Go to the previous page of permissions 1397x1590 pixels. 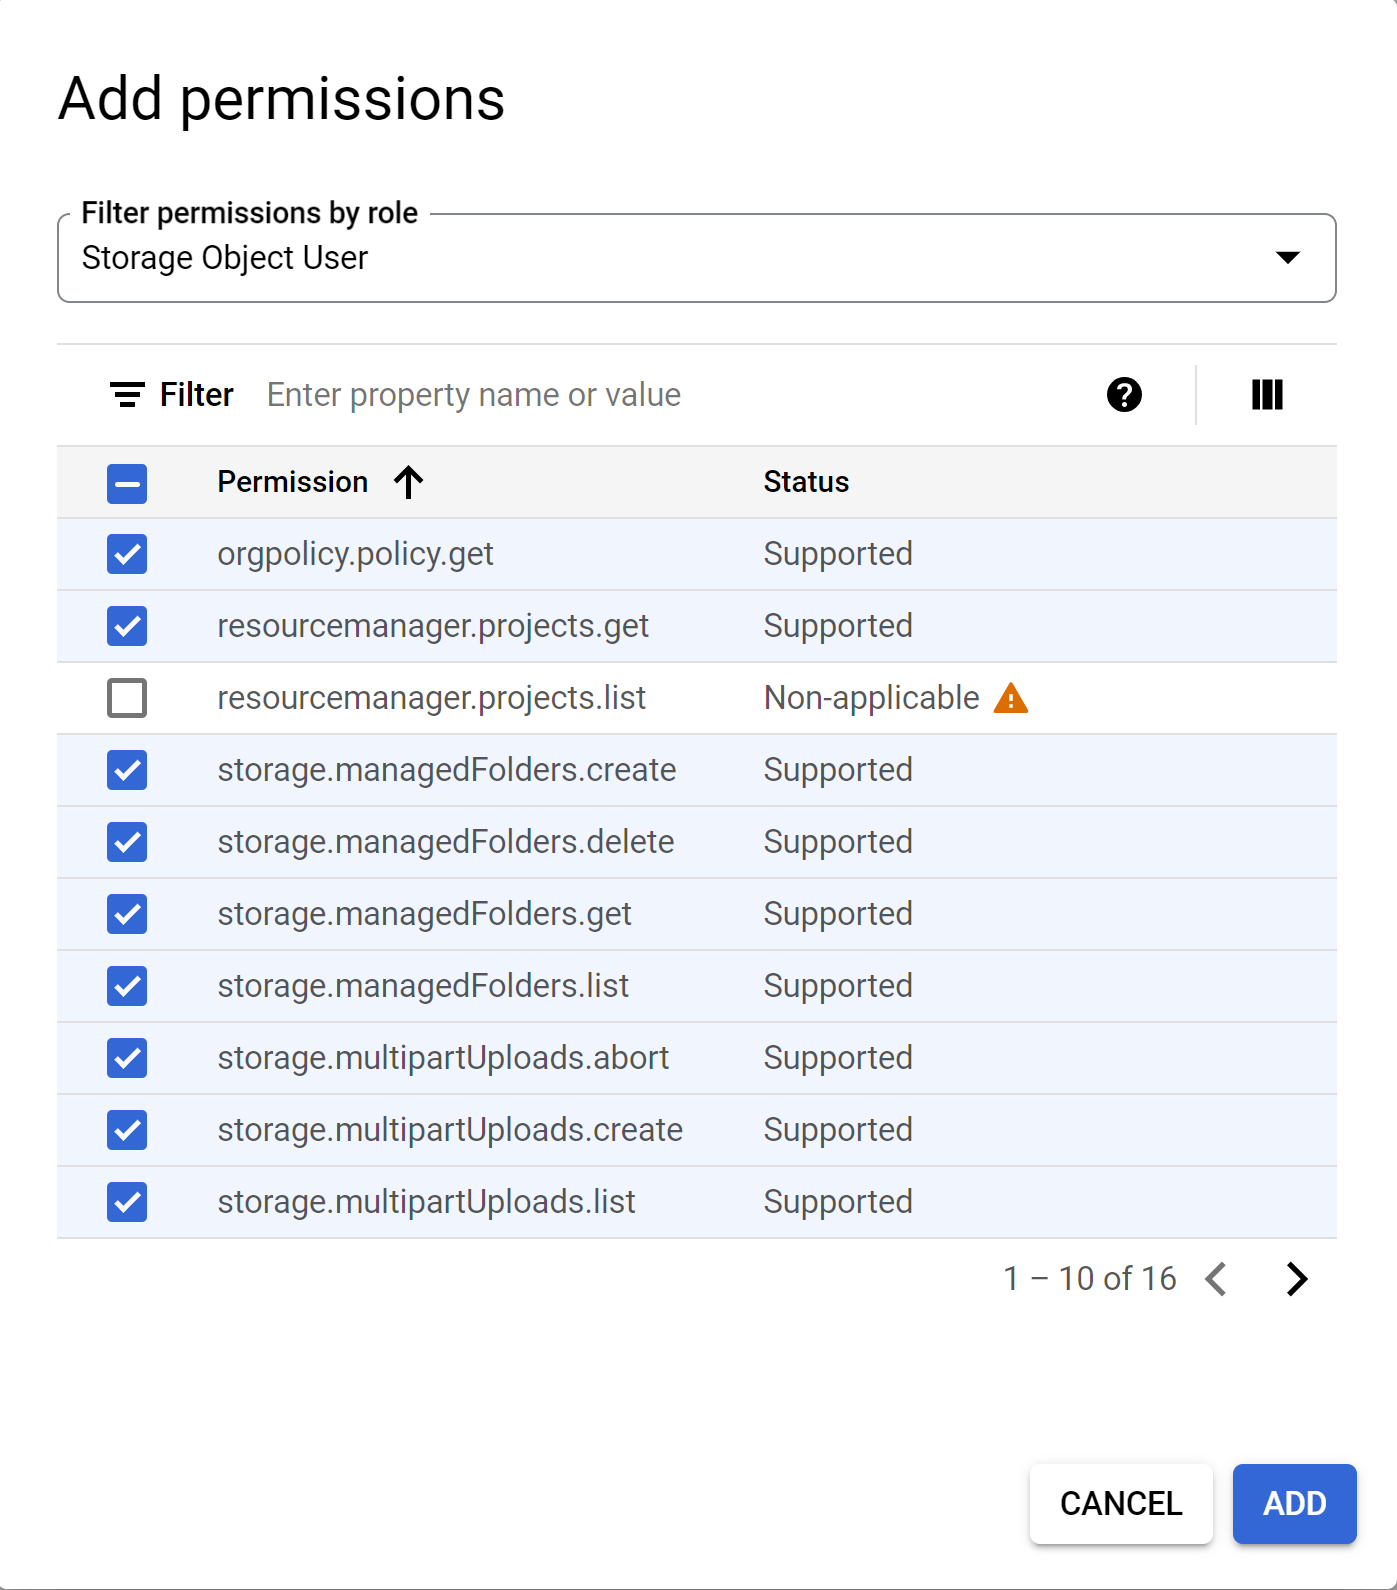pyautogui.click(x=1217, y=1279)
